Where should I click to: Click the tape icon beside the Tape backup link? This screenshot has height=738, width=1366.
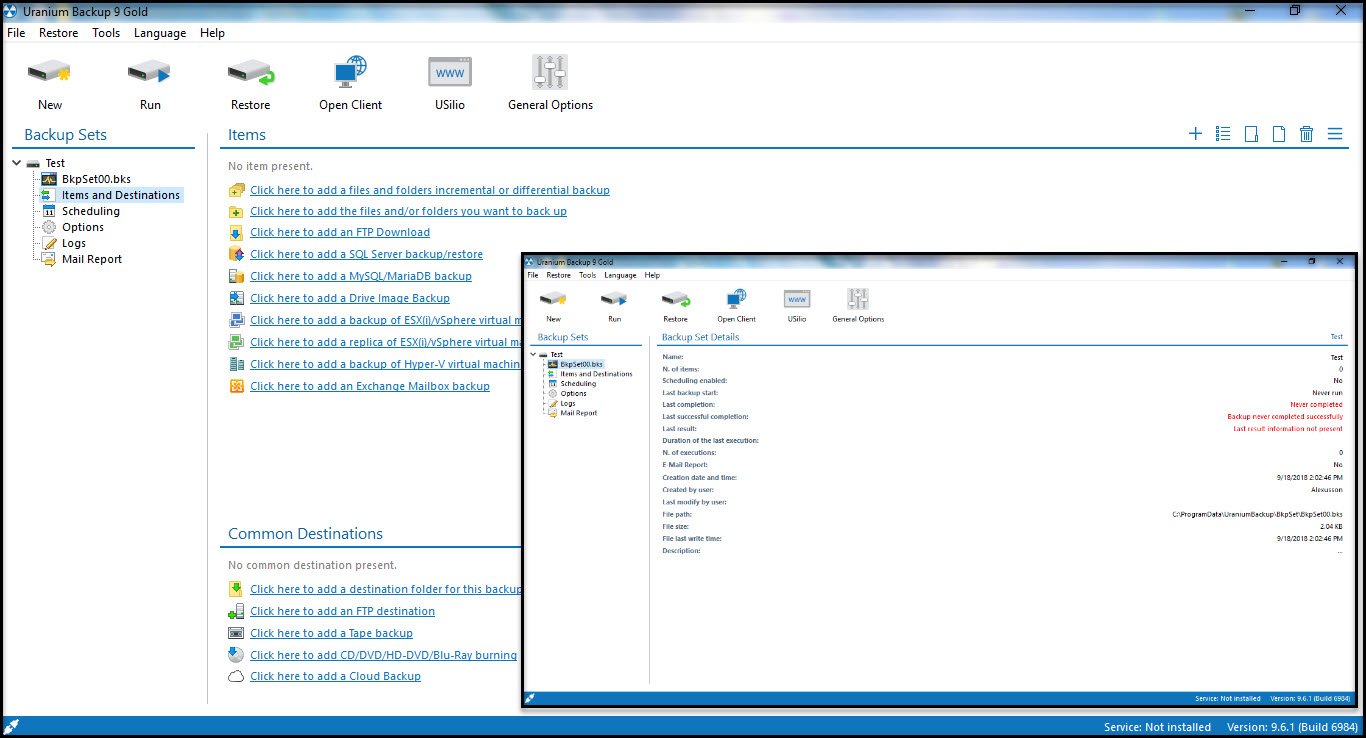point(236,633)
